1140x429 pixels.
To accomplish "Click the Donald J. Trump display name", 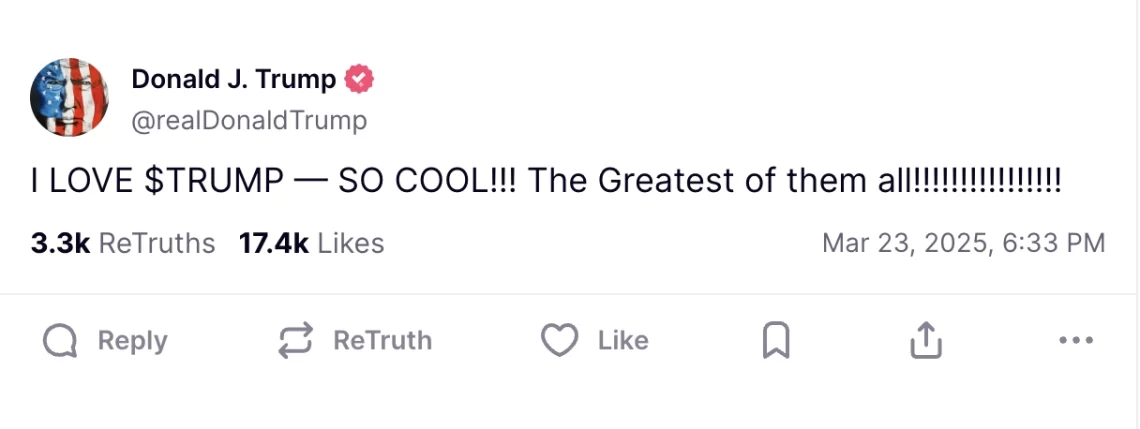I will [x=234, y=80].
